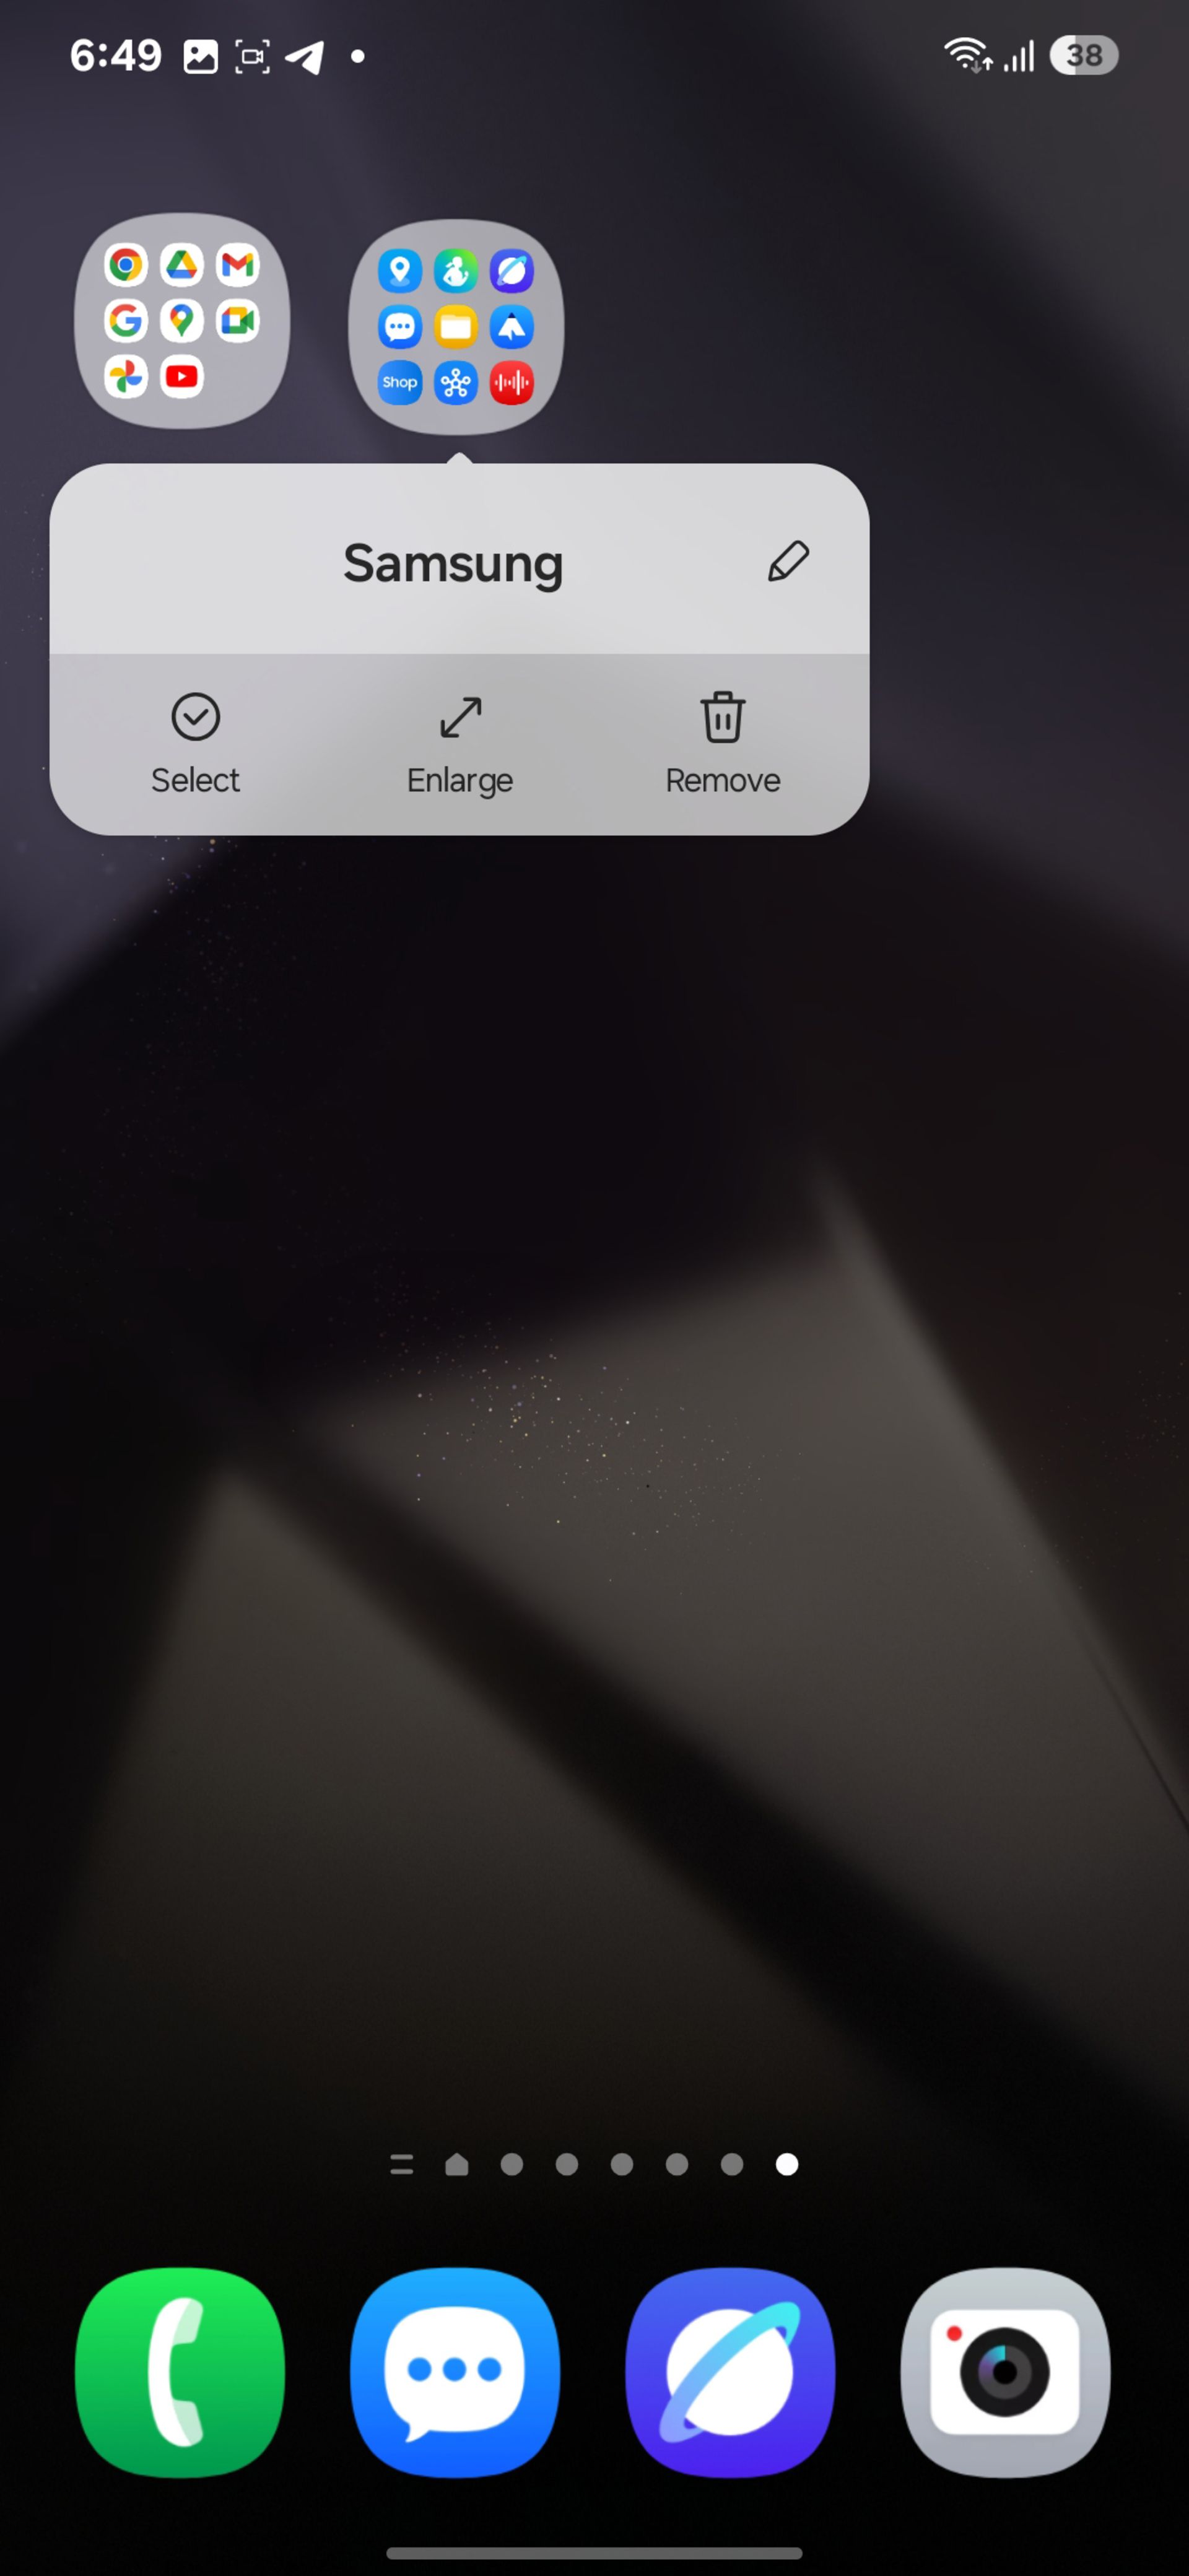The height and width of the screenshot is (2576, 1189).
Task: Tap Remove to delete Samsung folder
Action: point(720,739)
